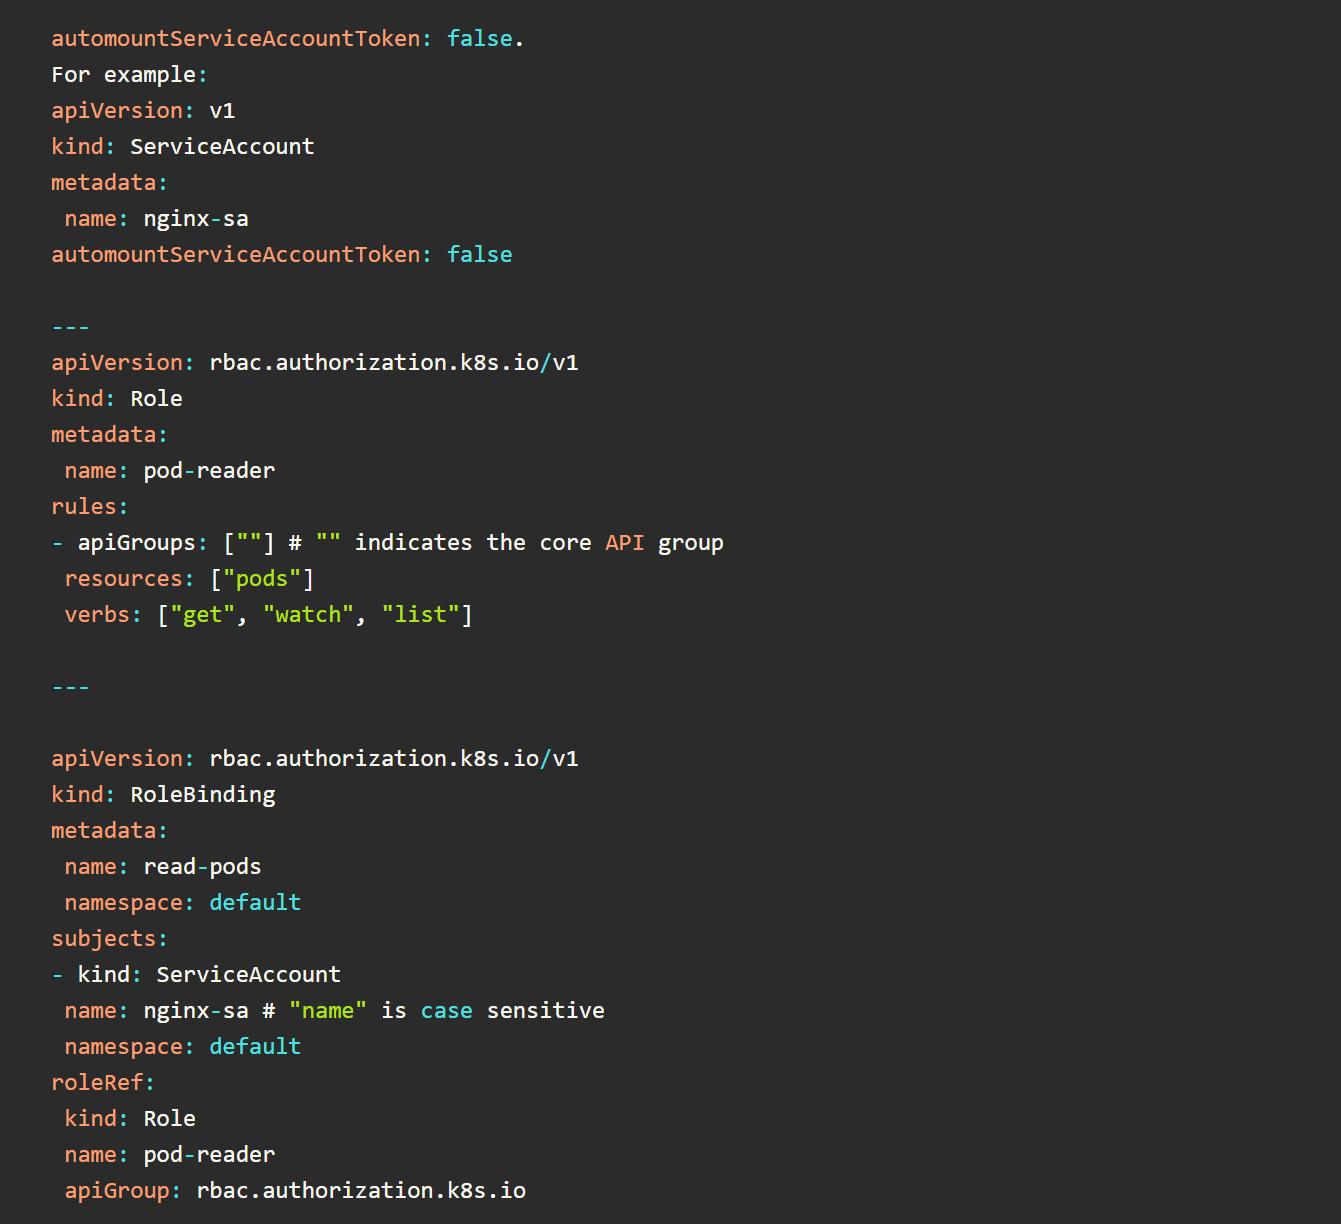Viewport: 1341px width, 1224px height.
Task: Click the 'RoleBinding' kind value
Action: point(203,795)
